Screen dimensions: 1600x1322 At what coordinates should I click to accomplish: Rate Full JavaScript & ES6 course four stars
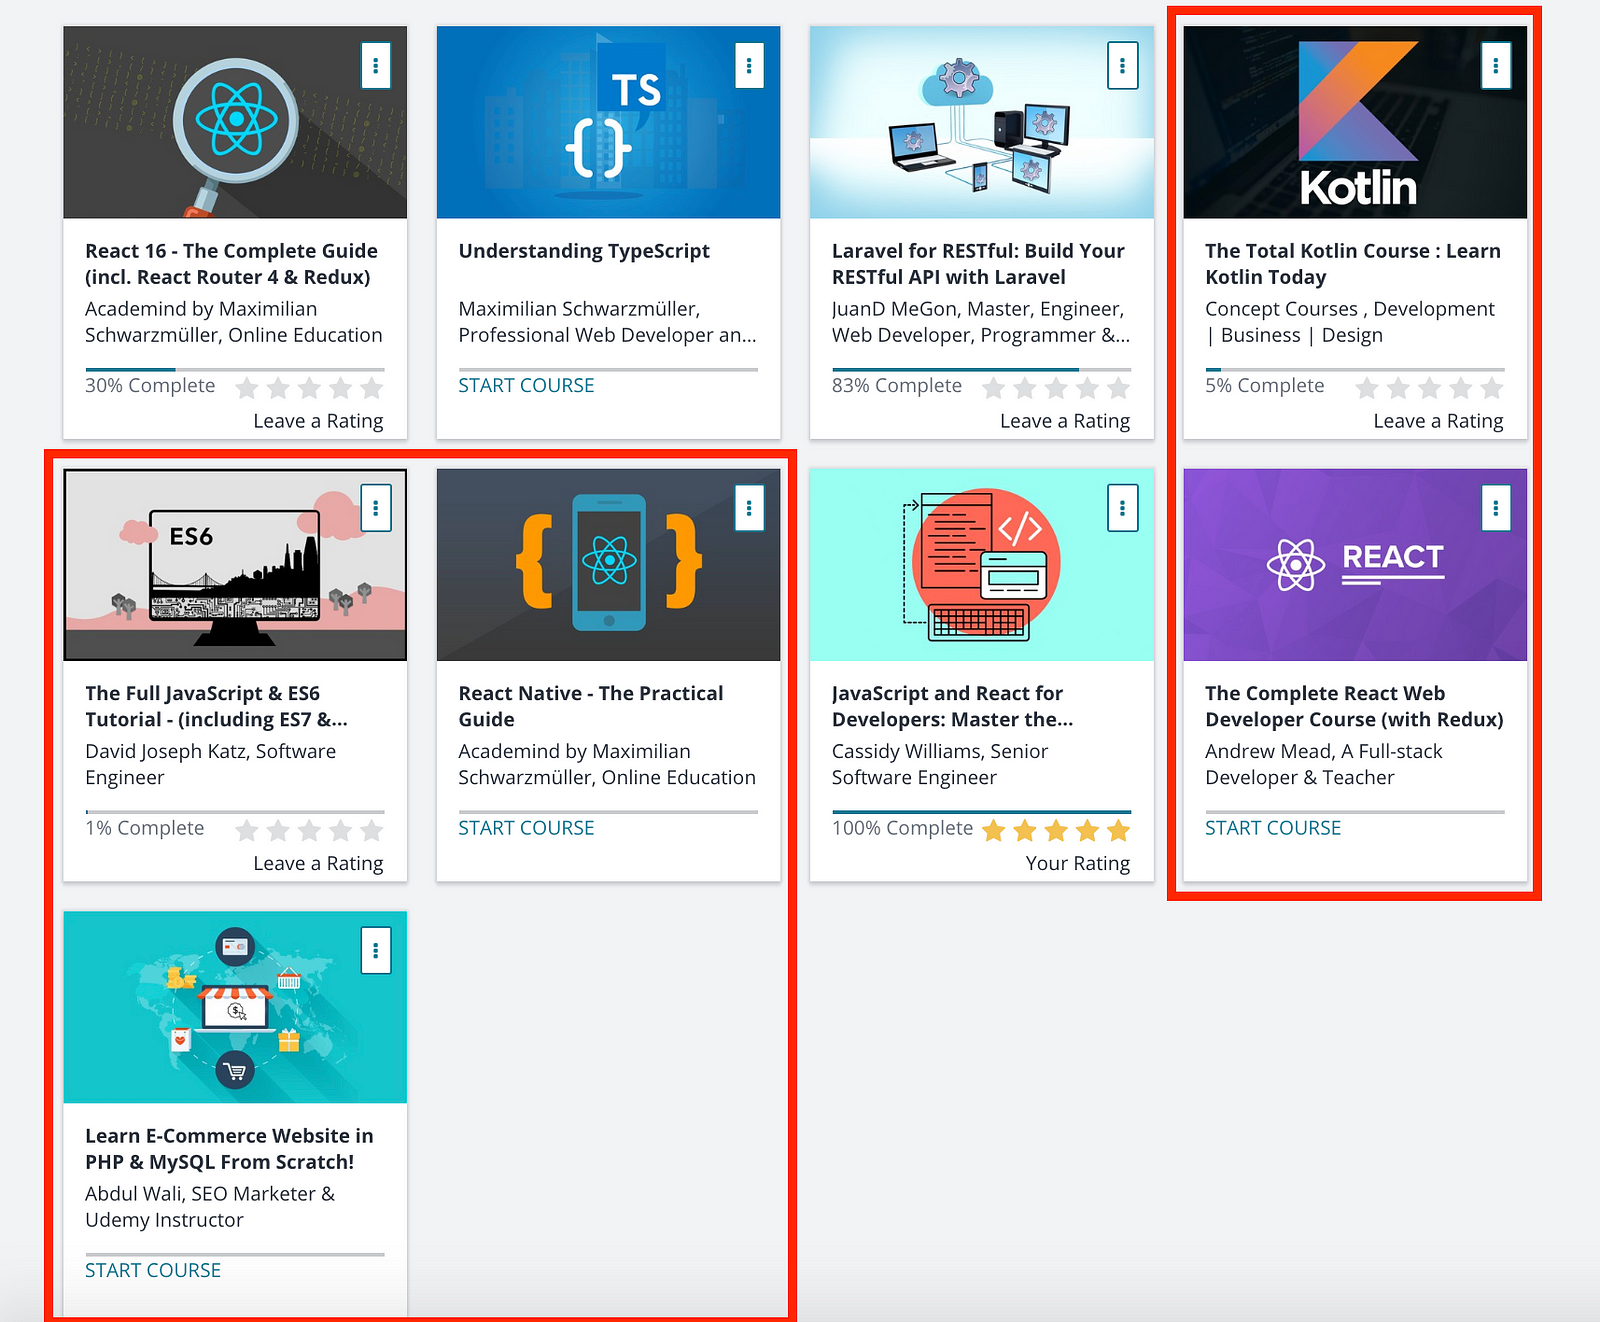340,830
